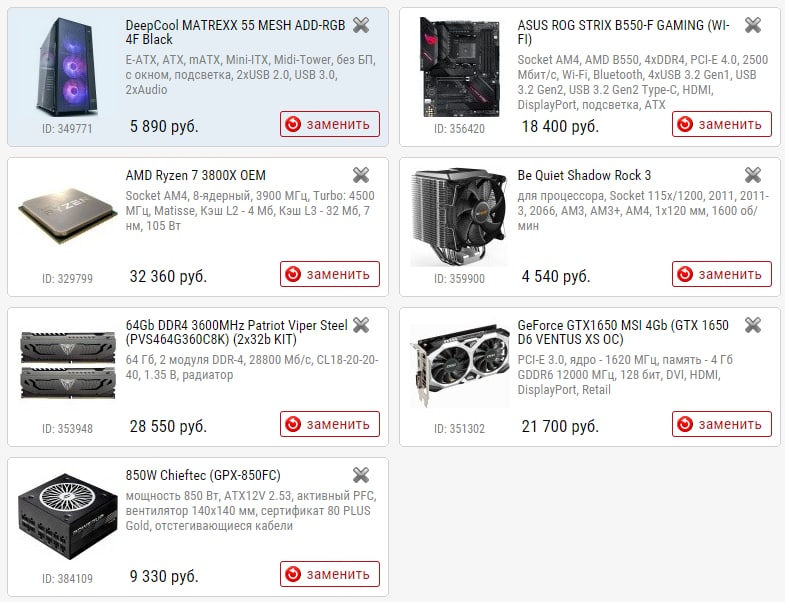This screenshot has height=602, width=785.
Task: Replace the Be Quiet cooler
Action: tap(722, 274)
